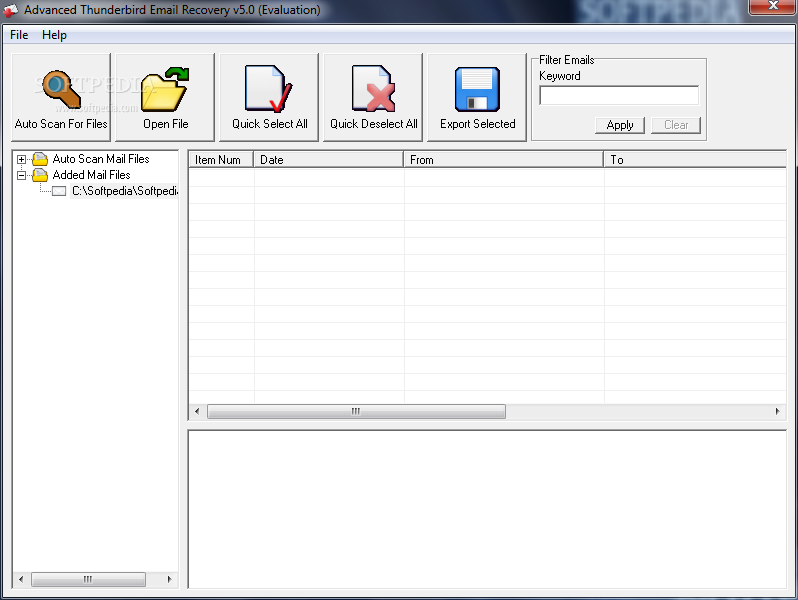Choose Quick Deselect All
This screenshot has height=600, width=798.
pyautogui.click(x=373, y=97)
